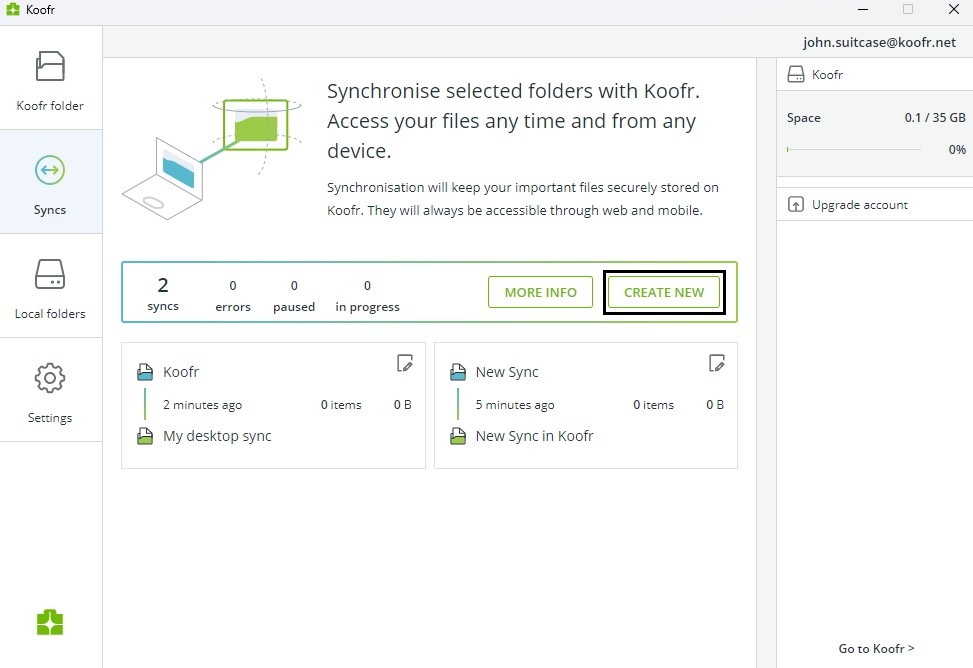Screen dimensions: 973x668
Task: Click the Space usage progress bar
Action: [x=854, y=150]
